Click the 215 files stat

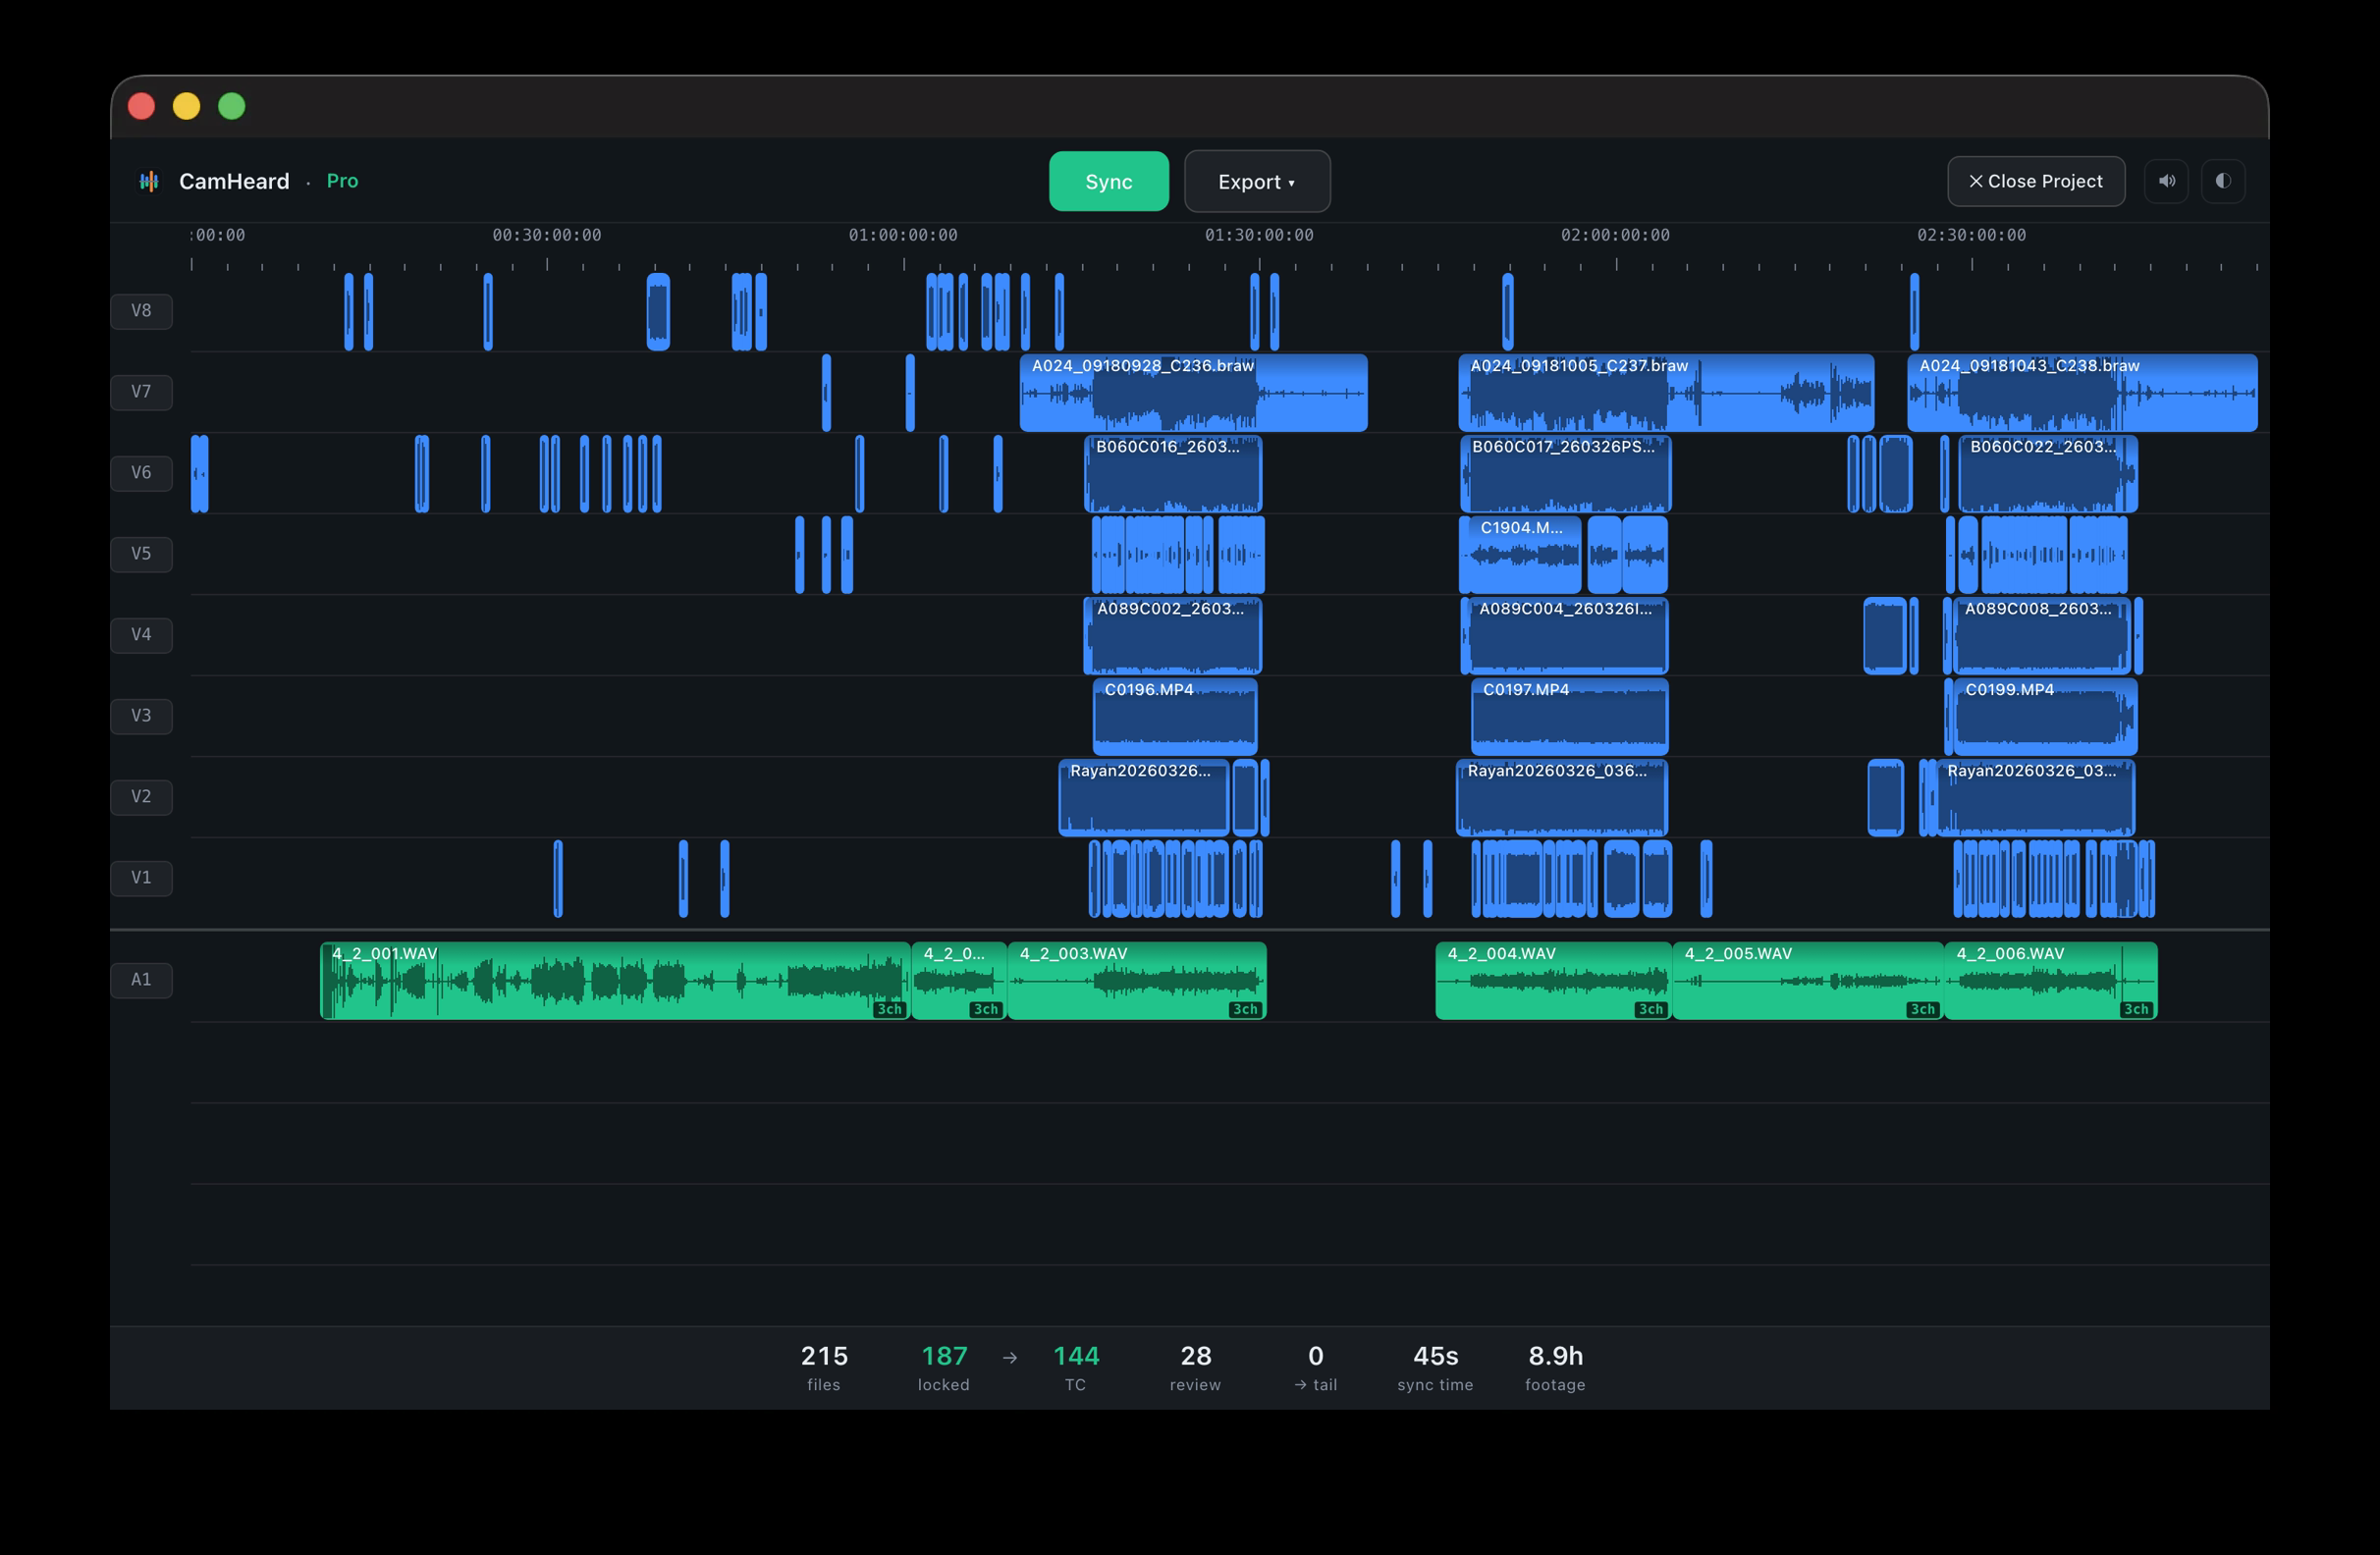[824, 1367]
